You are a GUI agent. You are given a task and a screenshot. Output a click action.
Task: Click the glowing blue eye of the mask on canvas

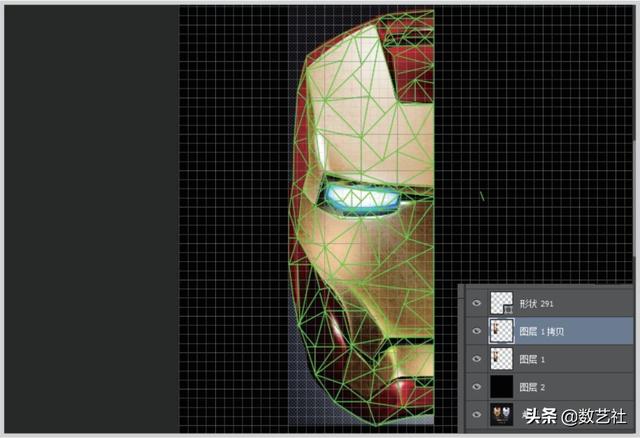[x=362, y=199]
